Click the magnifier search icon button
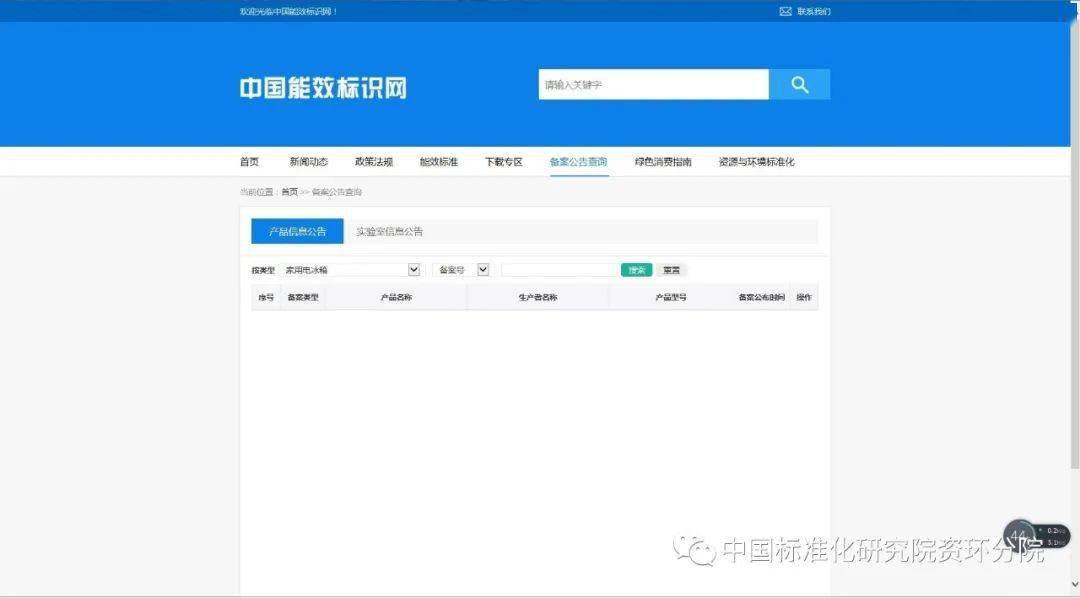The width and height of the screenshot is (1080, 598). [799, 84]
